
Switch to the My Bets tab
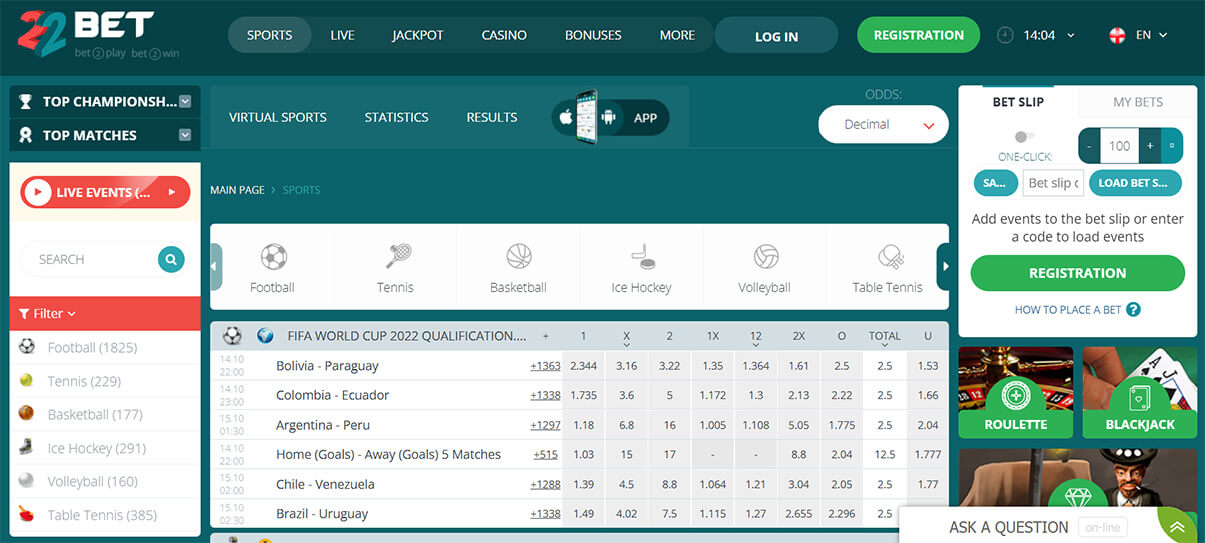[x=1138, y=102]
